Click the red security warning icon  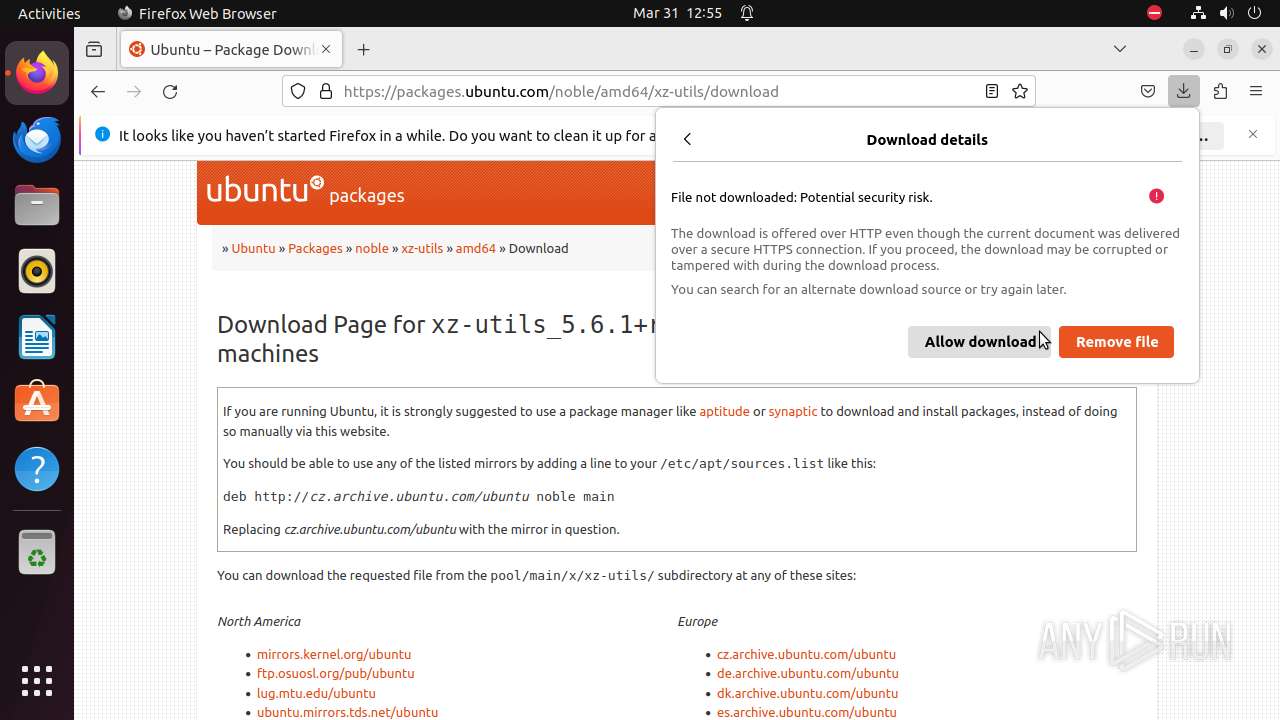pyautogui.click(x=1156, y=196)
